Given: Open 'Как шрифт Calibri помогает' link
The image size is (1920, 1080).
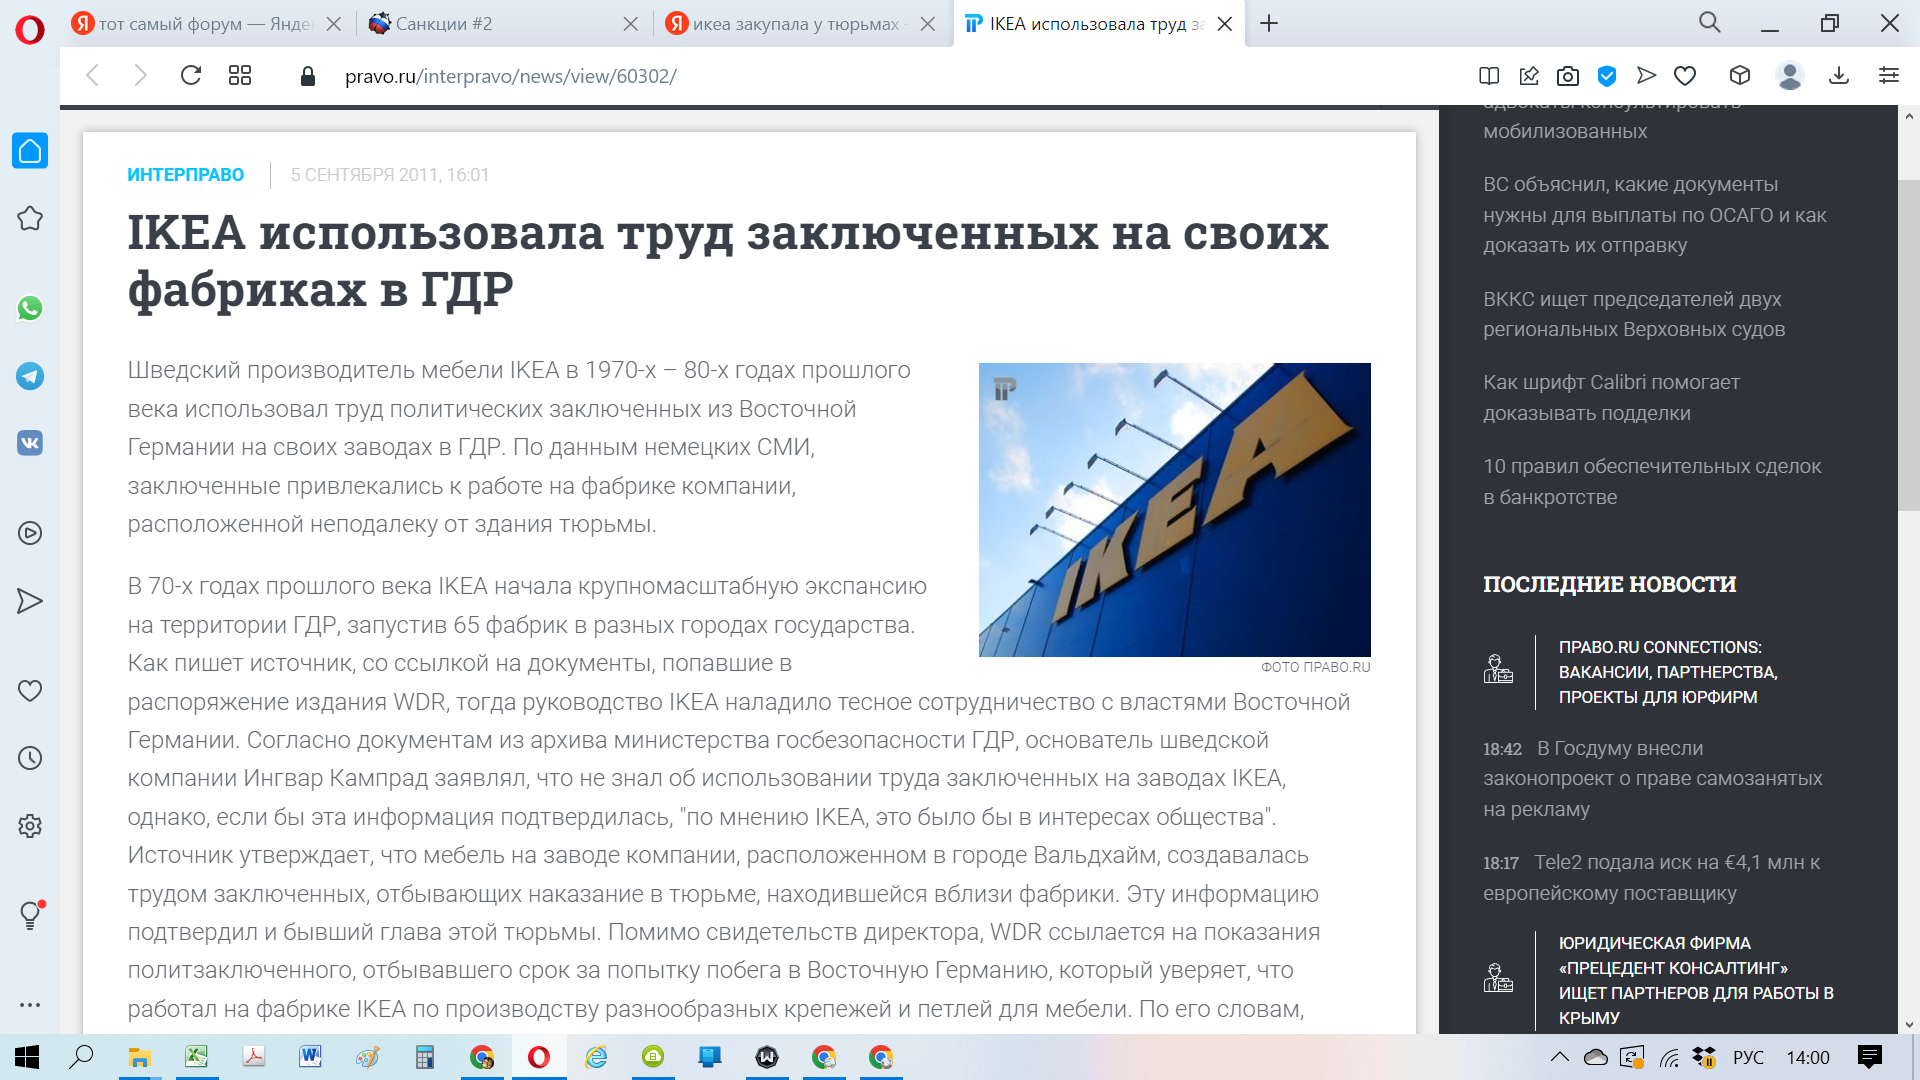Looking at the screenshot, I should pos(1611,397).
